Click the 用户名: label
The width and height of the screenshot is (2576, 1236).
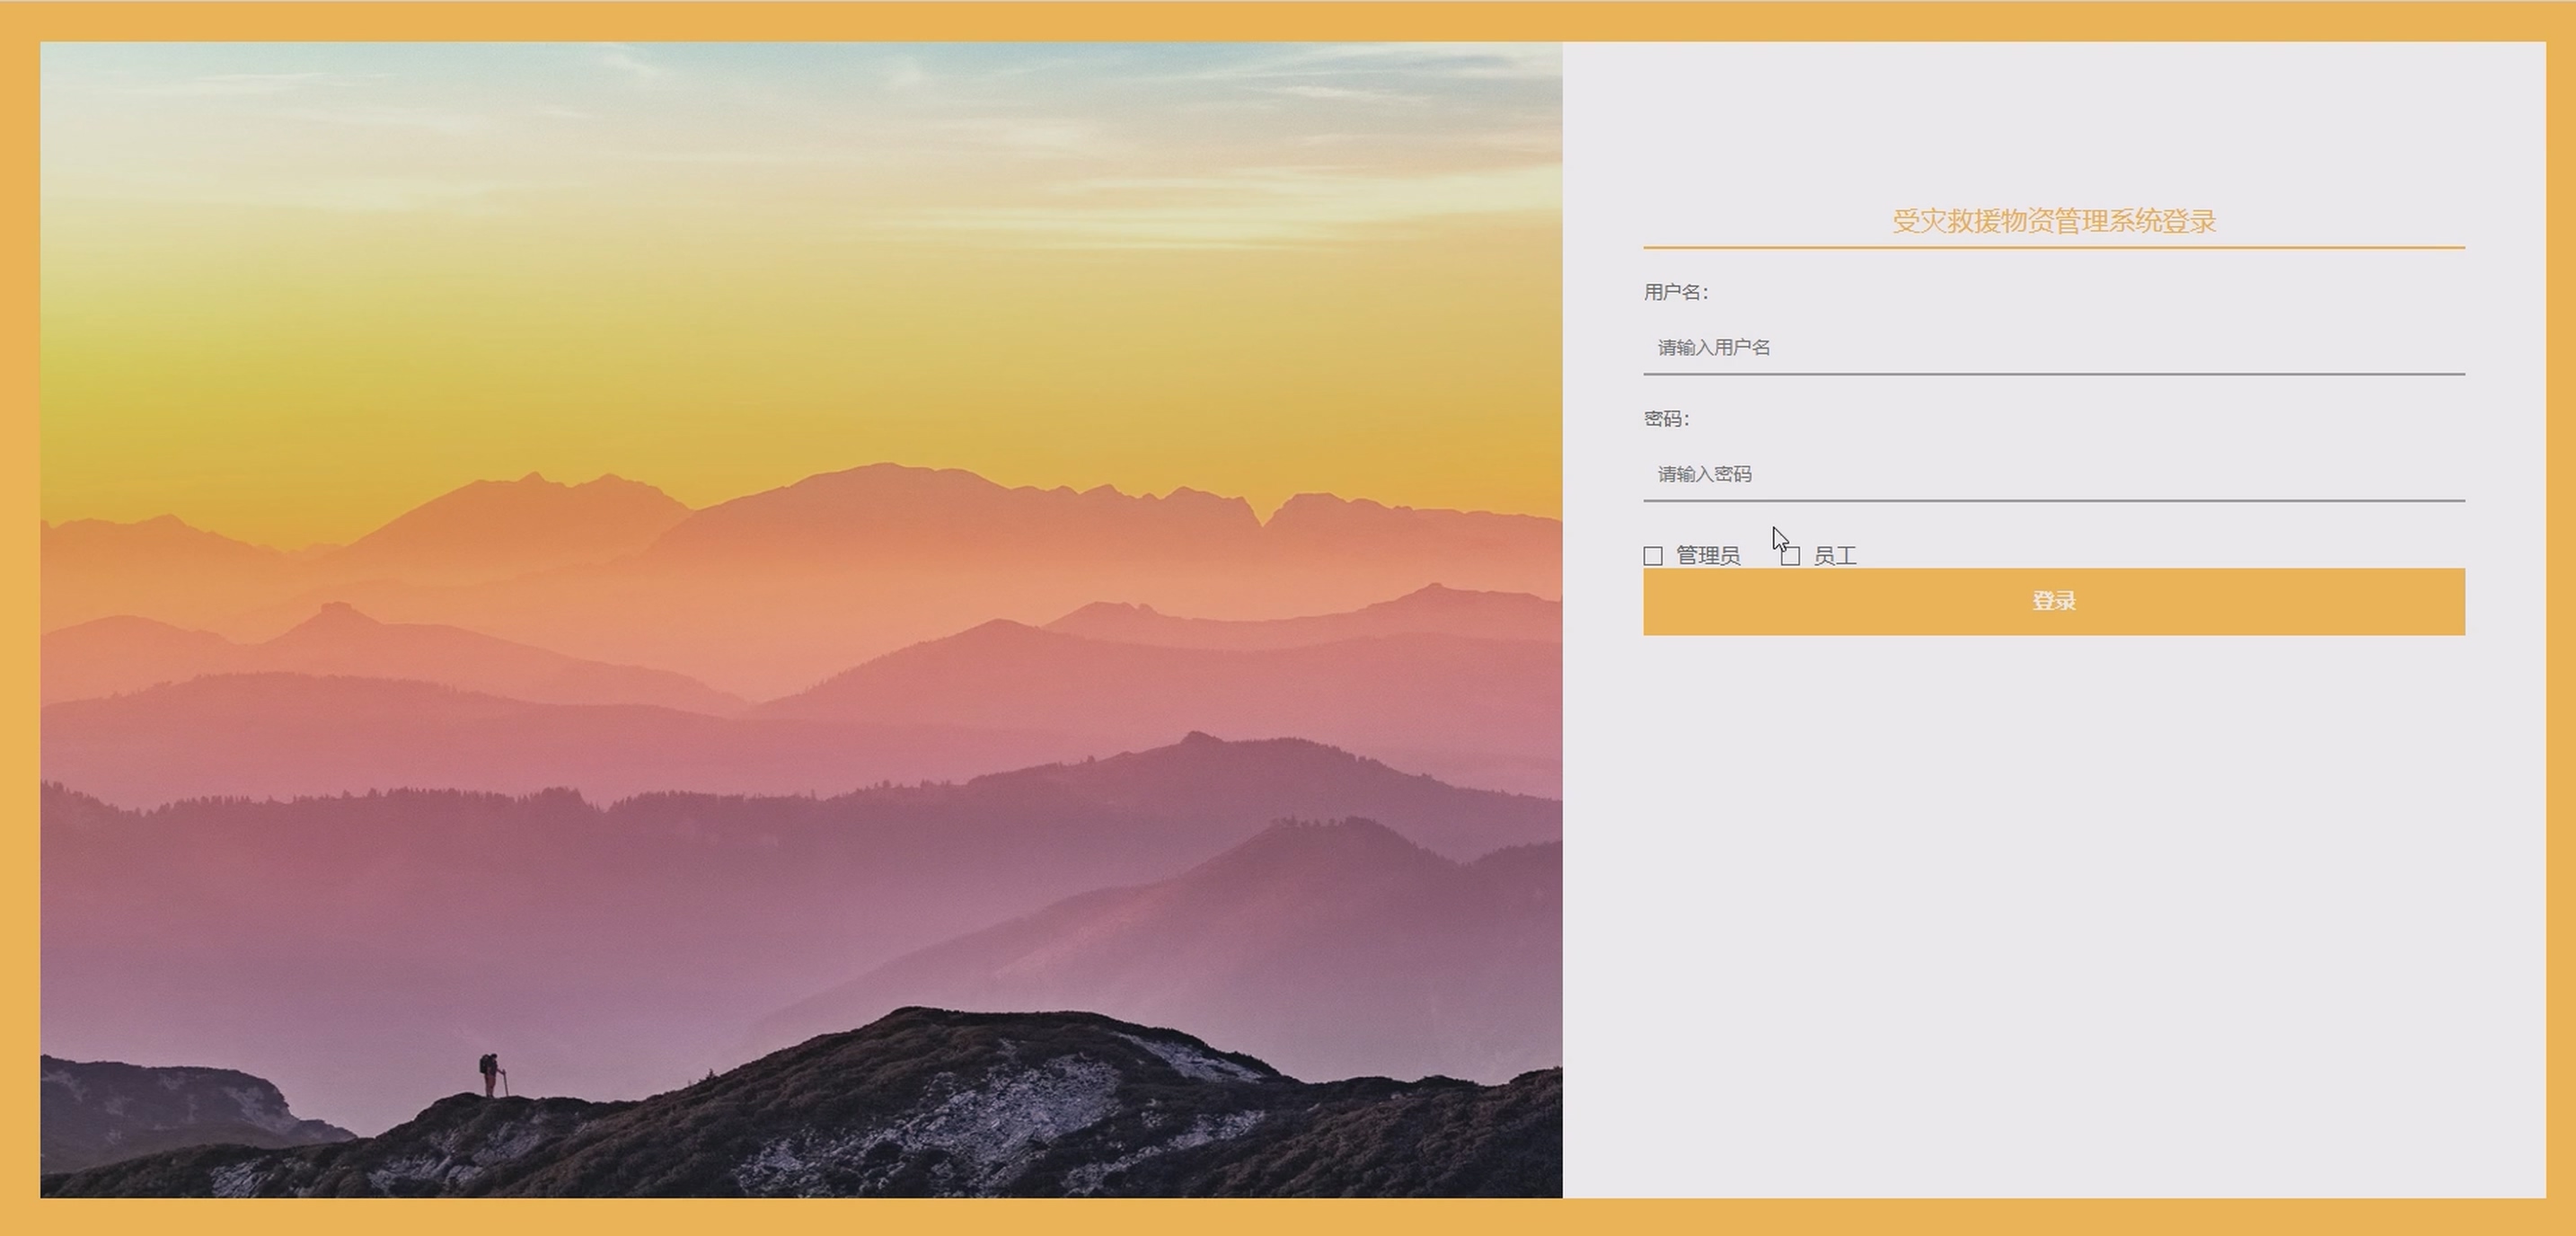coord(1676,292)
